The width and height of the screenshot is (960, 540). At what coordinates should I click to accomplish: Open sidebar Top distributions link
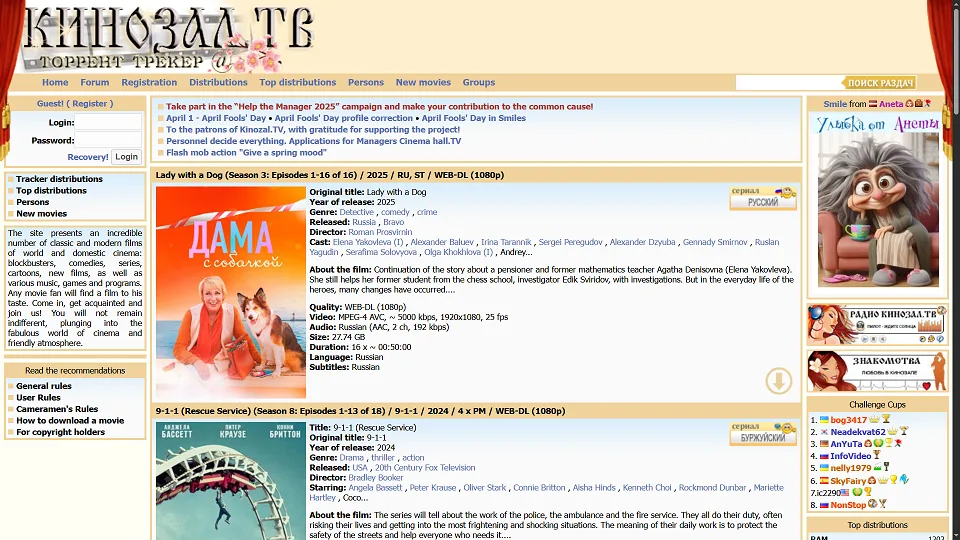coord(51,190)
